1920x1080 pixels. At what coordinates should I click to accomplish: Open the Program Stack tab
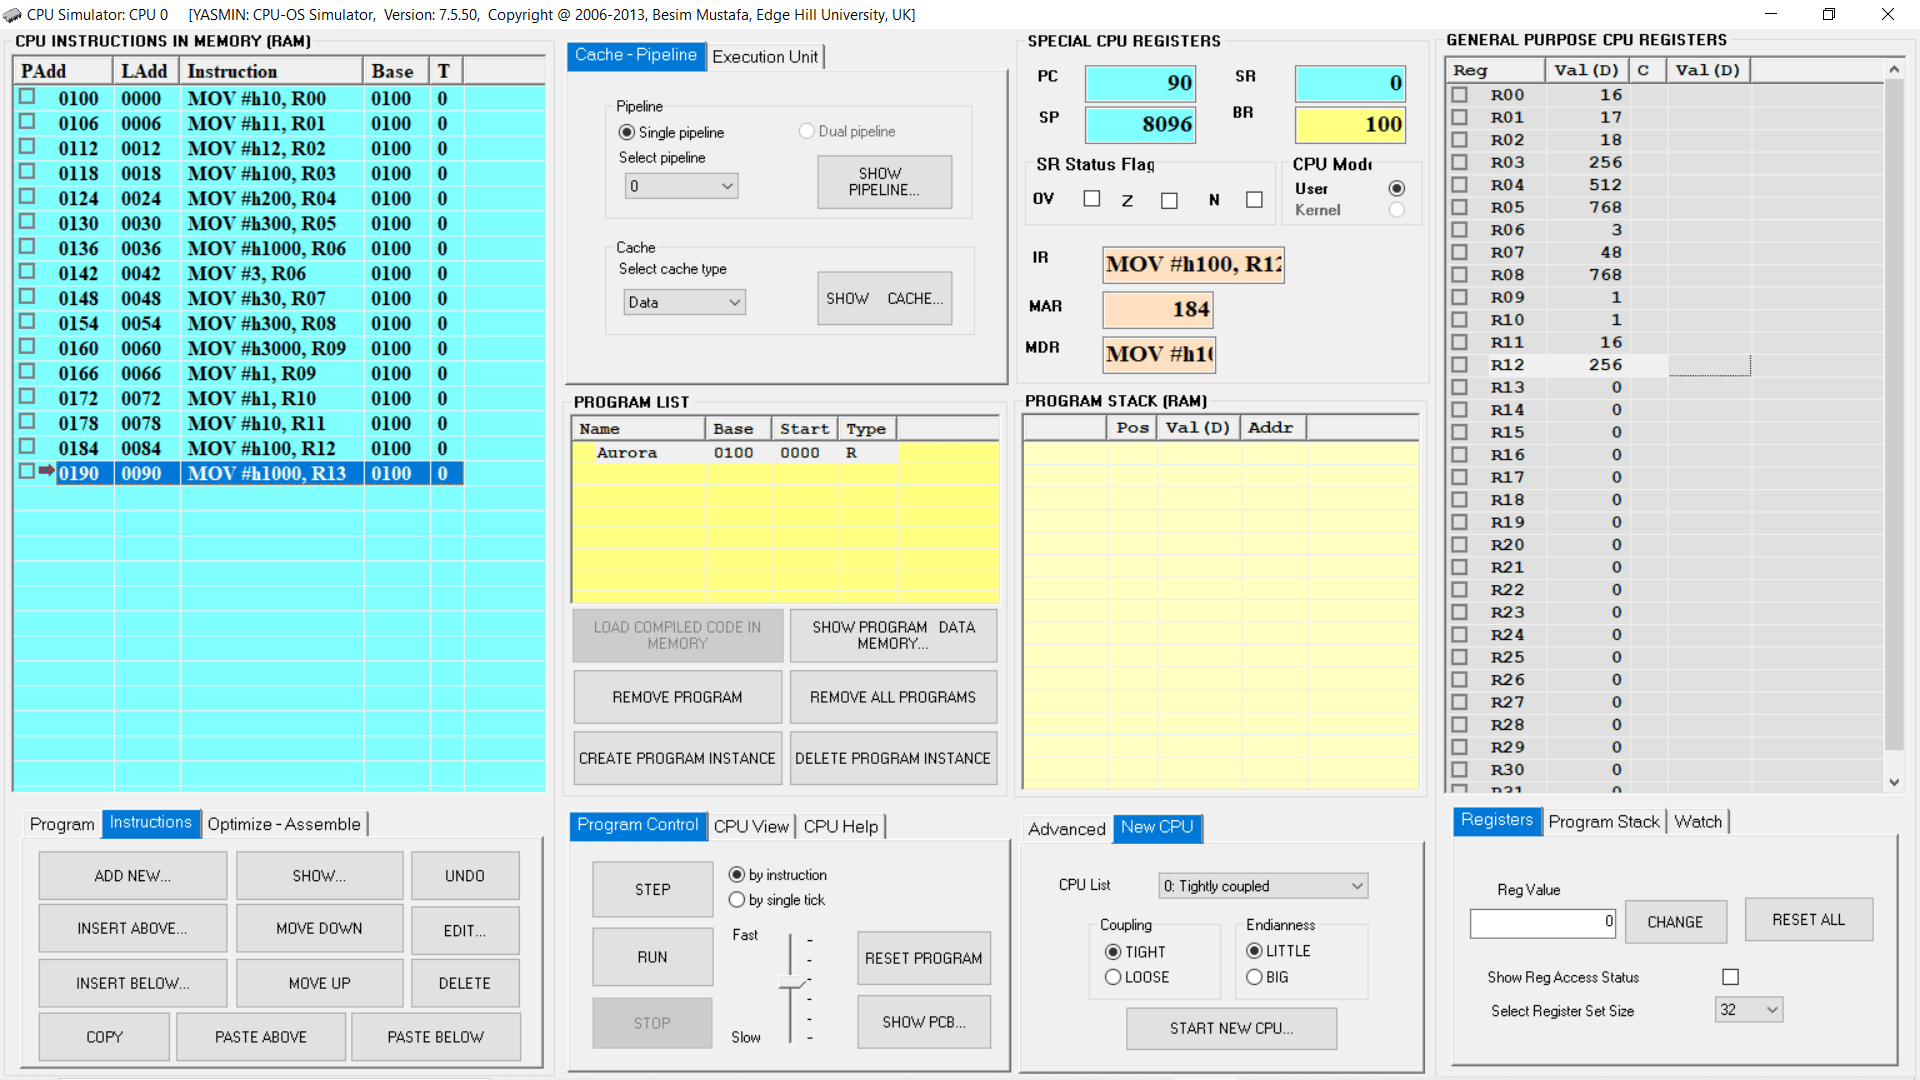[1603, 822]
